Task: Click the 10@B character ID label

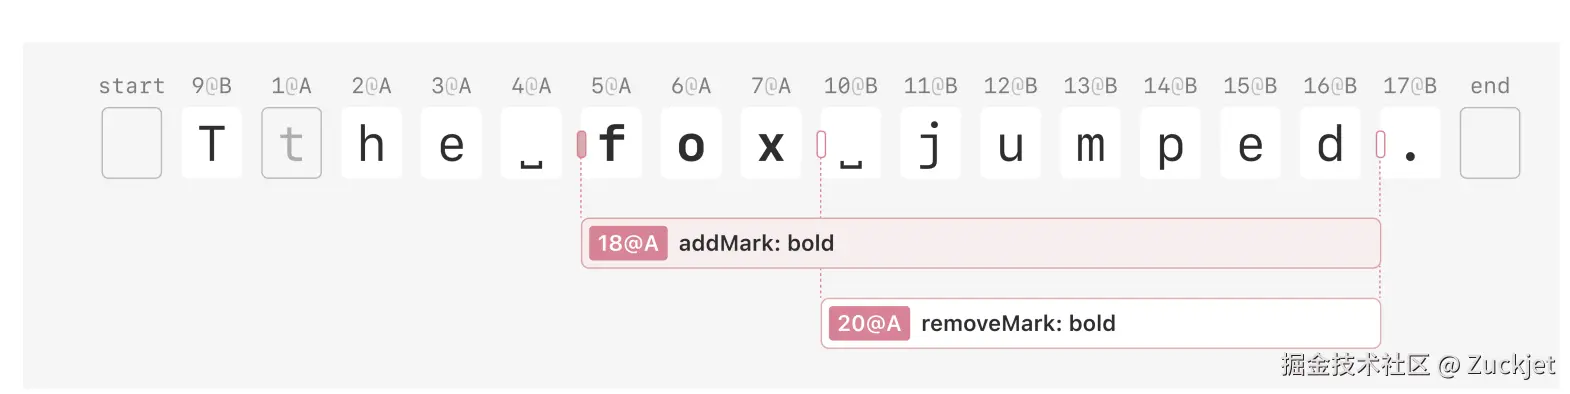Action: click(851, 86)
